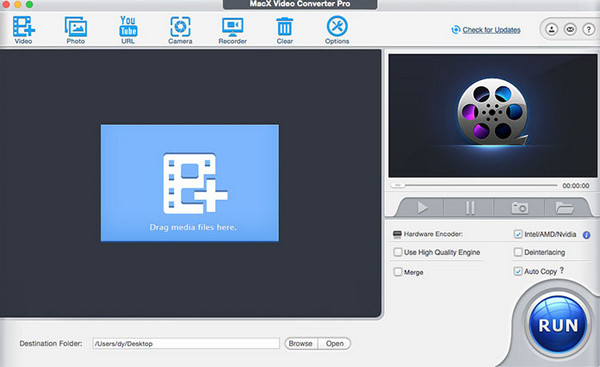Play the preview video

tap(422, 208)
